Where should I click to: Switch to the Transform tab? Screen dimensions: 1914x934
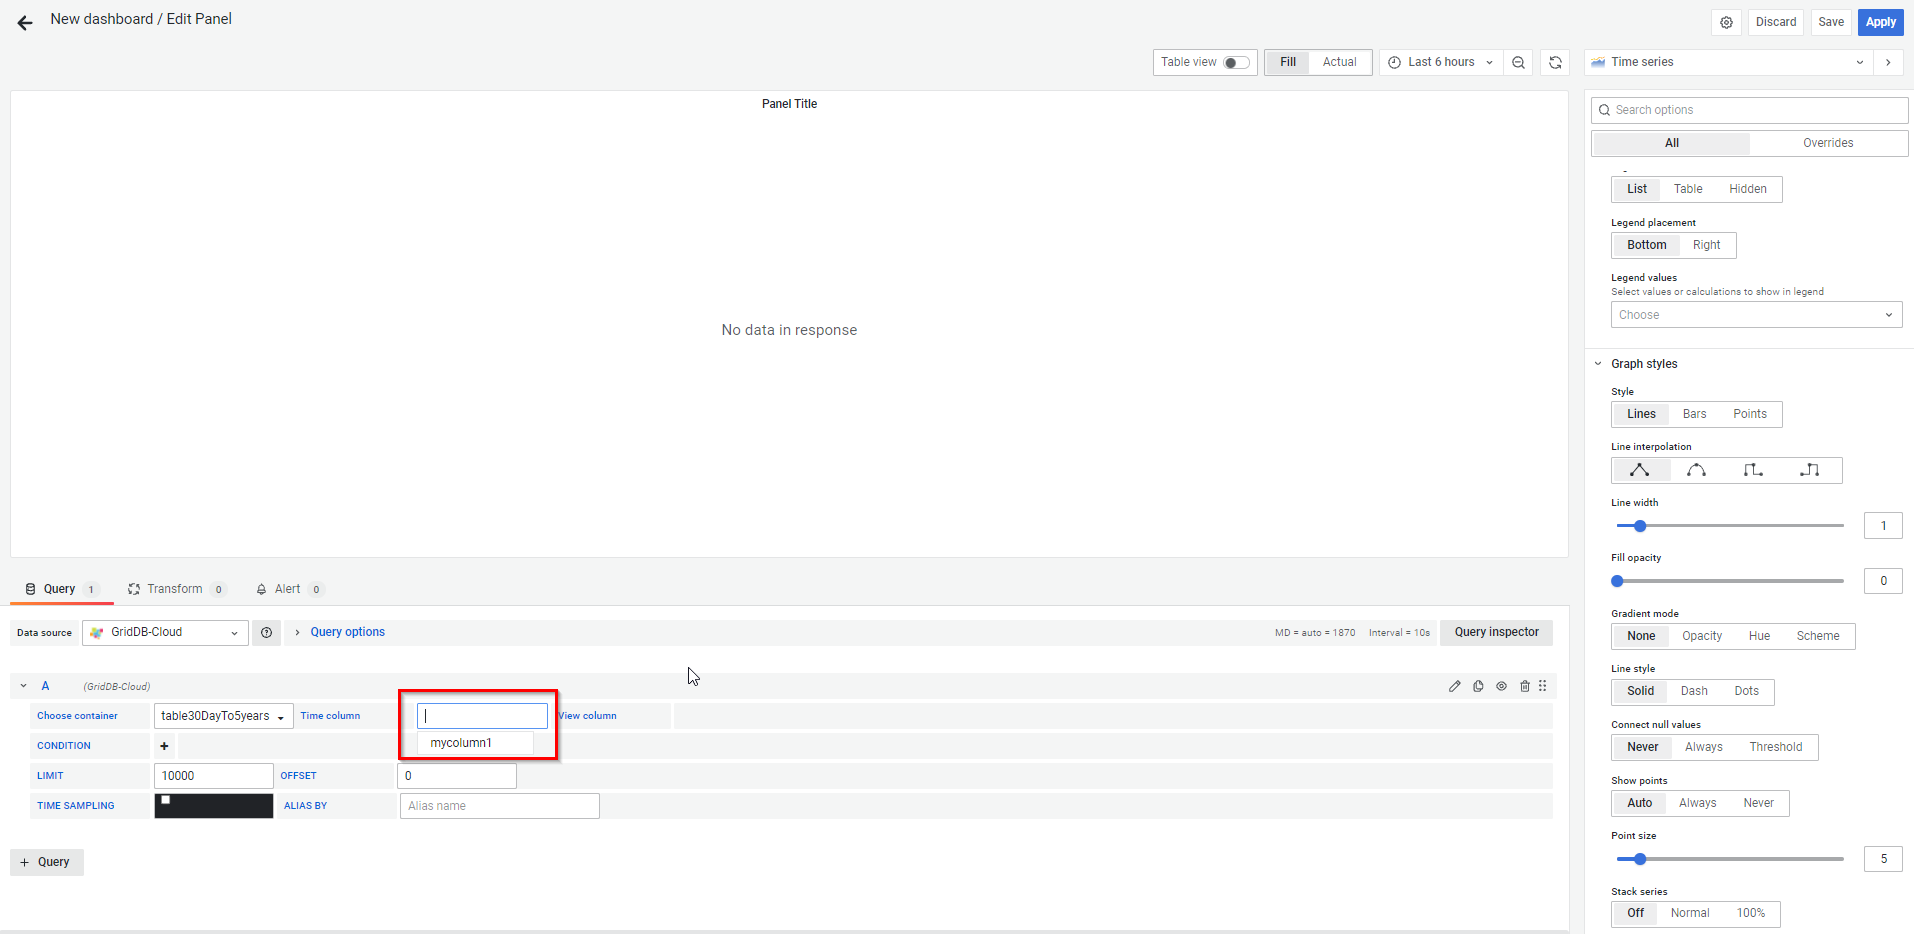[x=174, y=589]
